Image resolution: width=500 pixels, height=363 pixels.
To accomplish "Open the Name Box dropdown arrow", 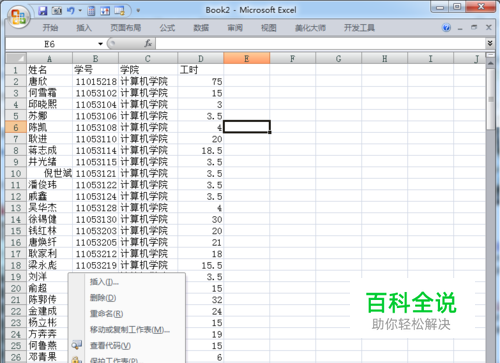I will click(100, 44).
